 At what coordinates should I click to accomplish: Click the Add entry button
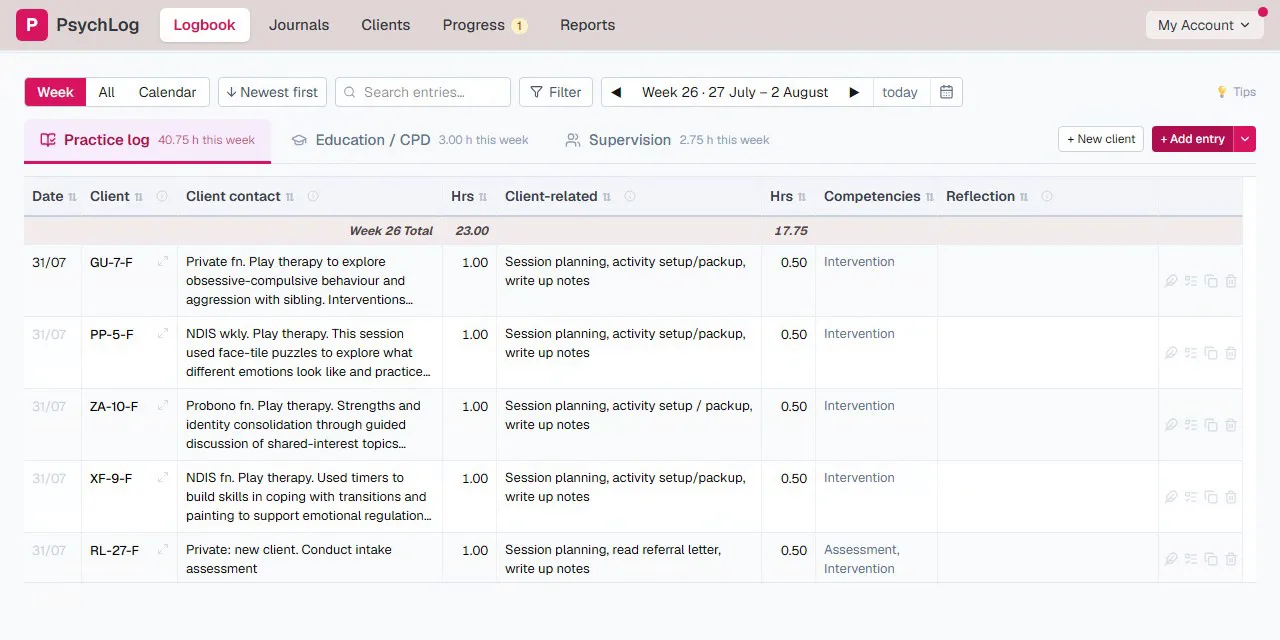tap(1193, 139)
